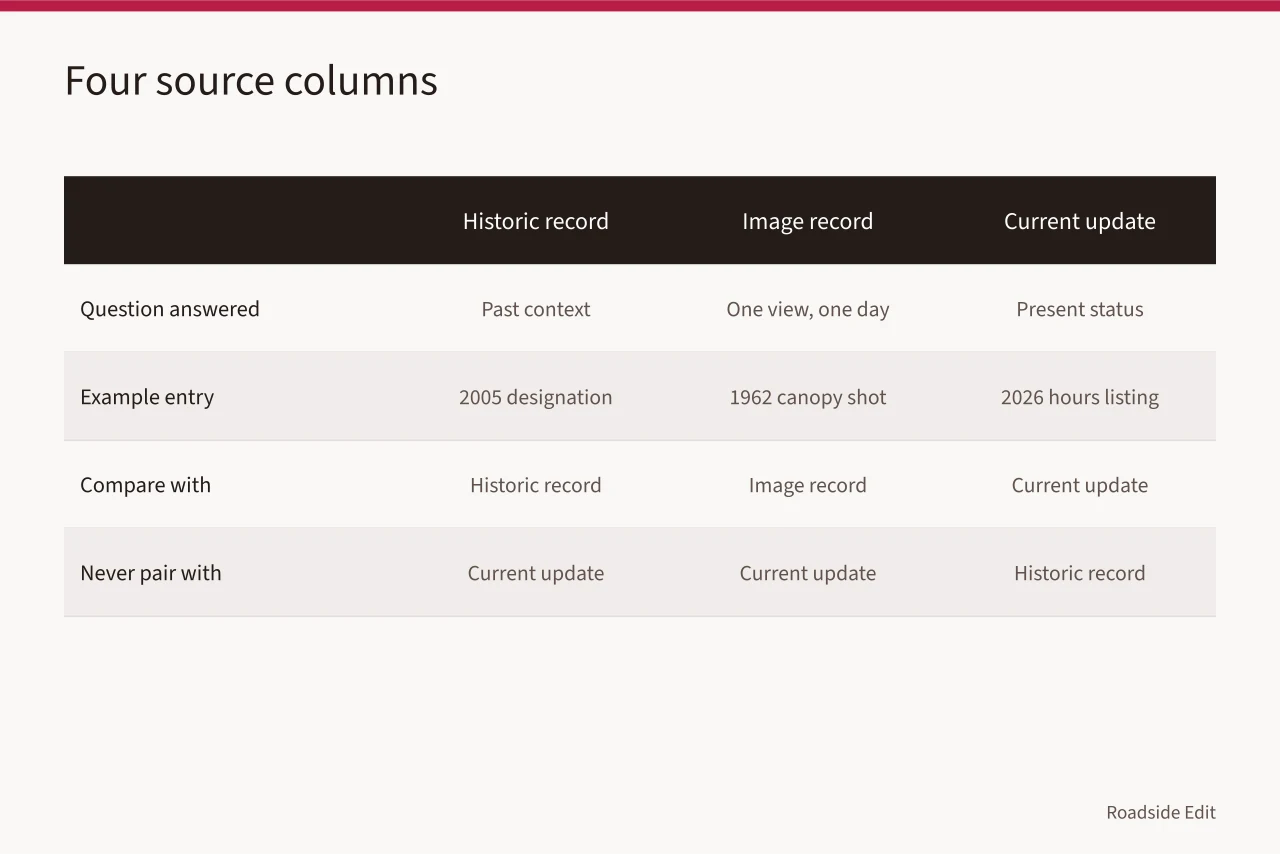Select the "2026 hours listing" cell

pos(1080,397)
